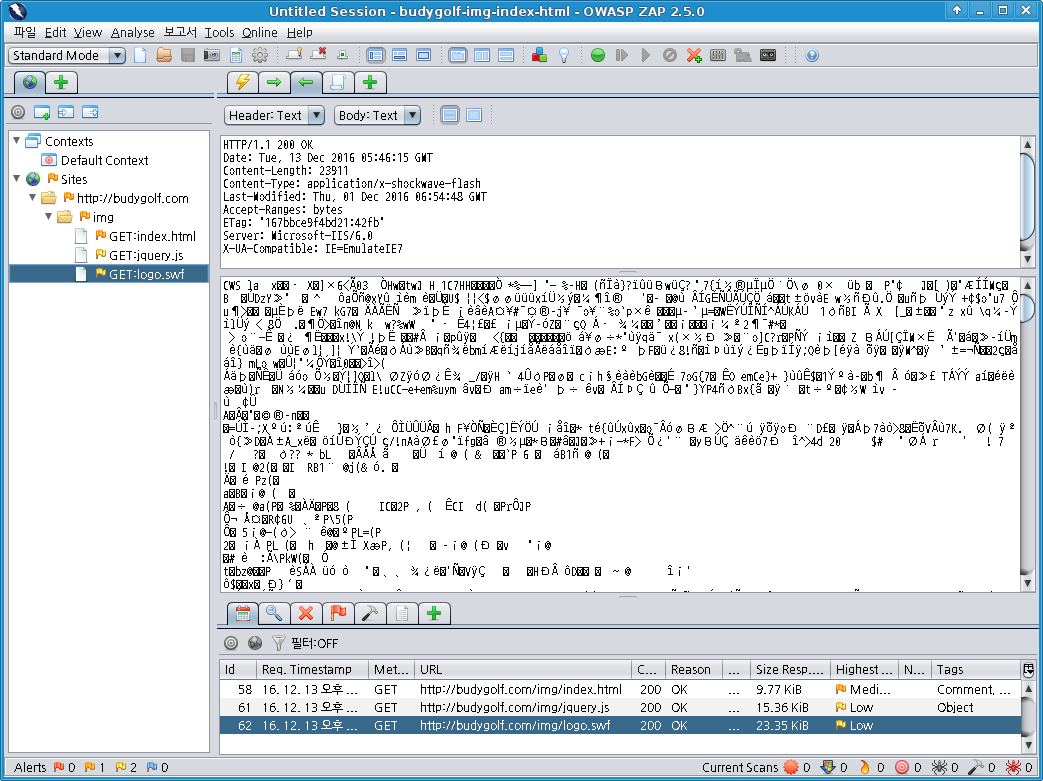This screenshot has width=1043, height=781.
Task: Toggle expand Information tabs layout button
Action: [399, 55]
